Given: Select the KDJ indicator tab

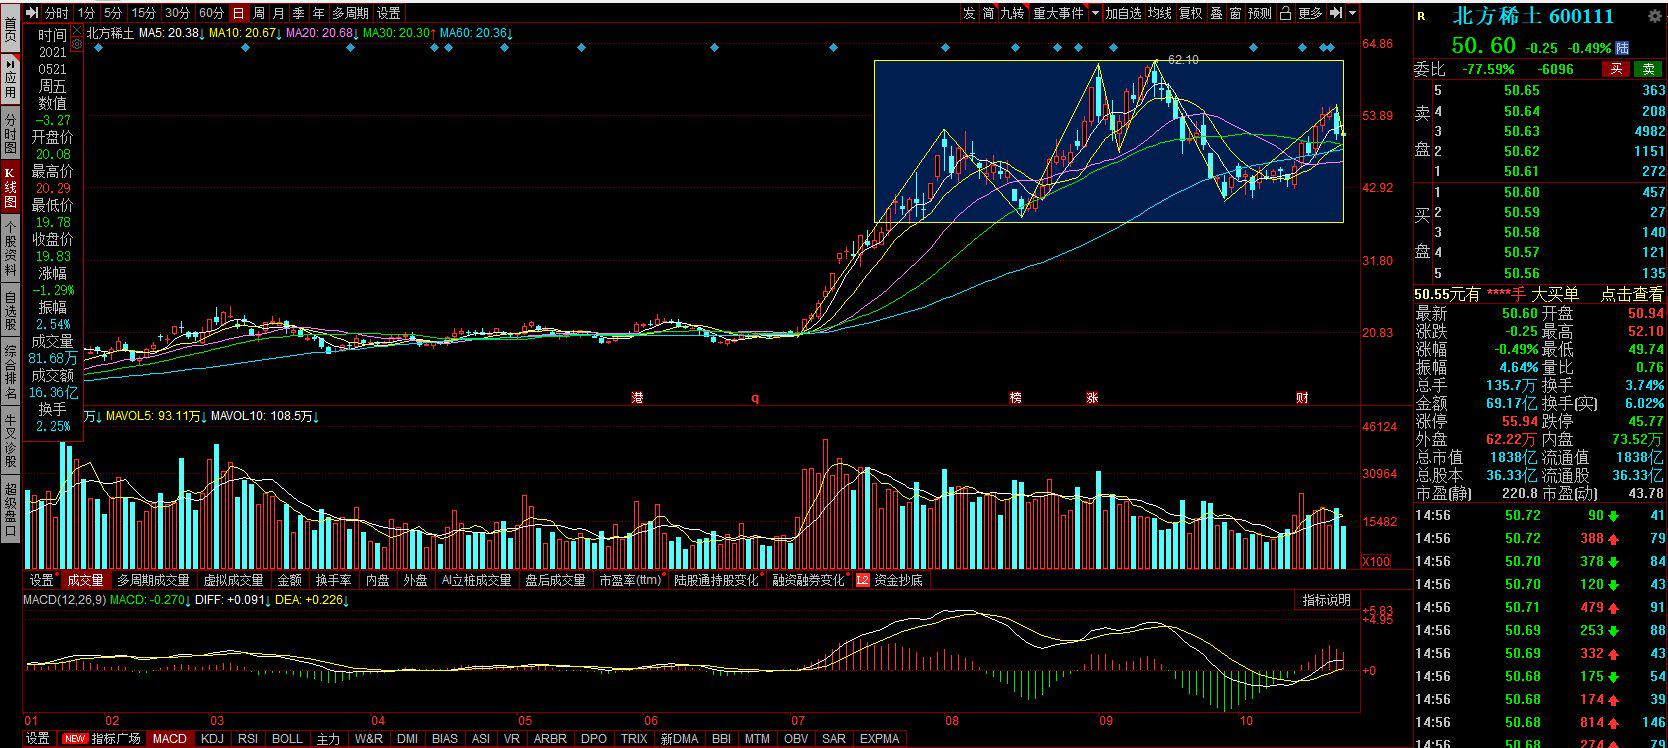Looking at the screenshot, I should point(212,739).
